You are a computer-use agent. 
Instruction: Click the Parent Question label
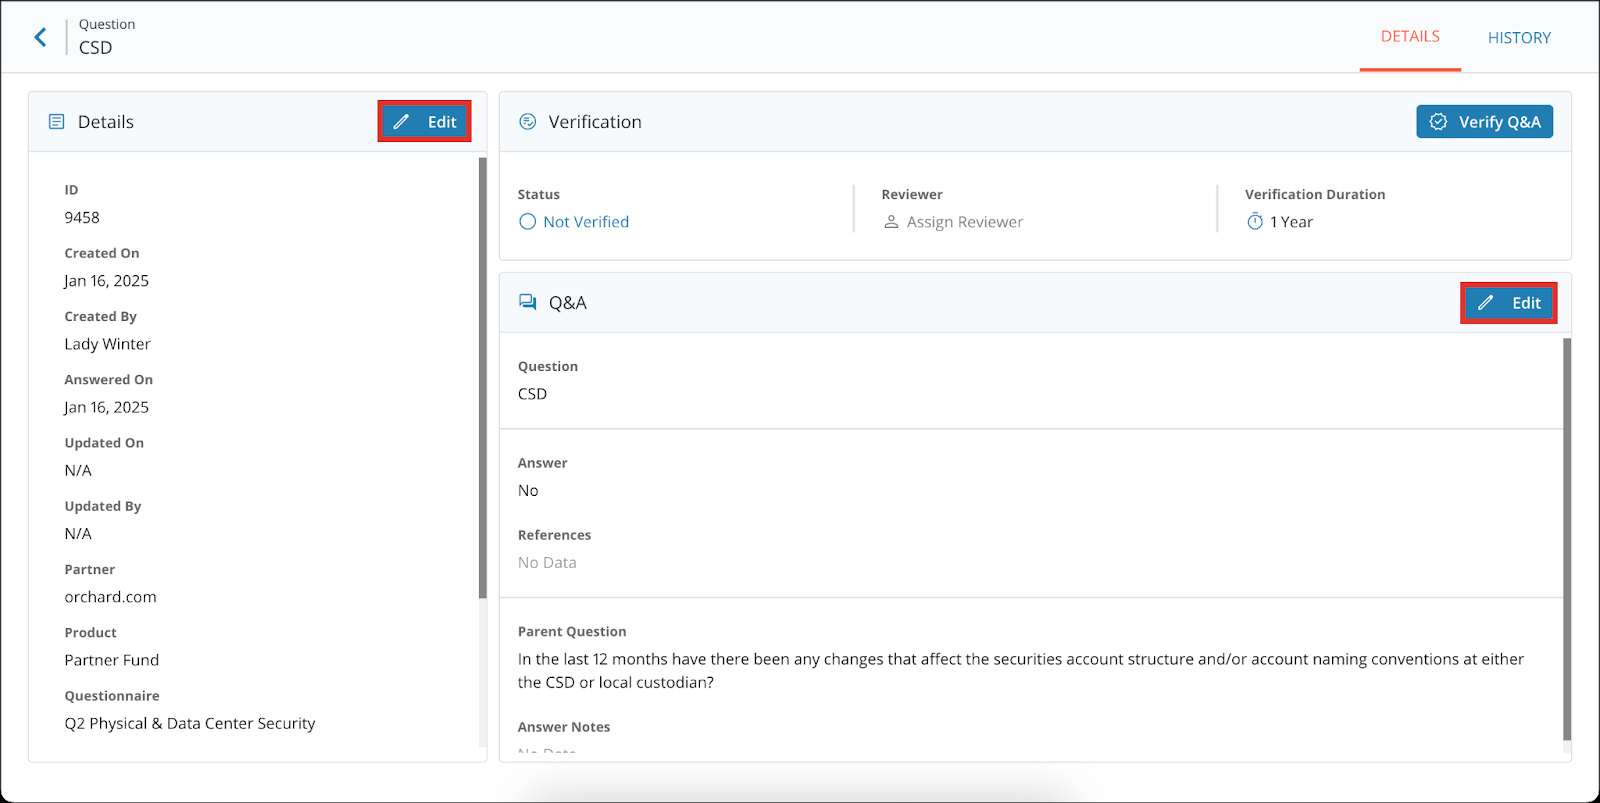(571, 631)
